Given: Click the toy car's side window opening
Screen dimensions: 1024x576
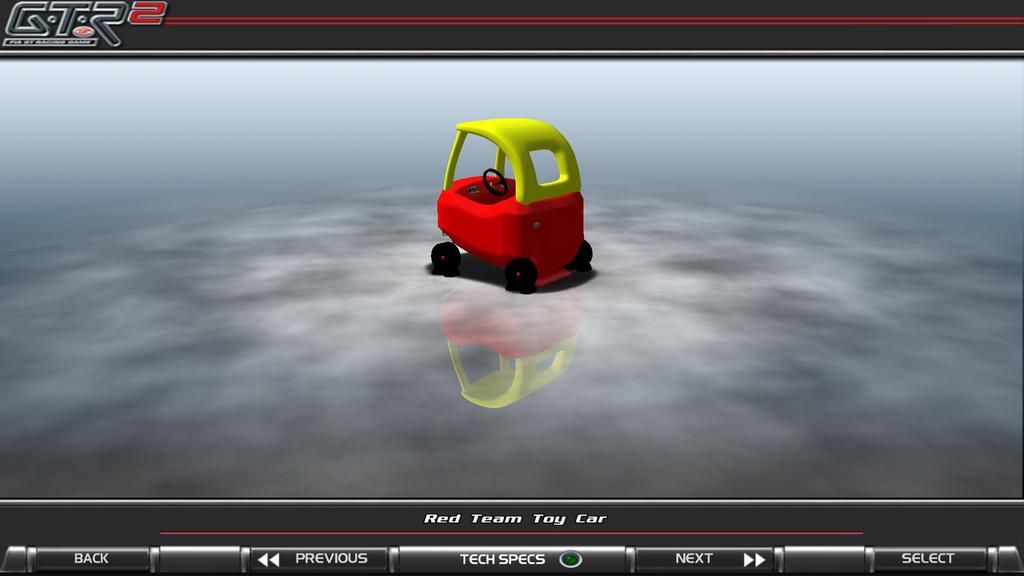Looking at the screenshot, I should coord(545,169).
